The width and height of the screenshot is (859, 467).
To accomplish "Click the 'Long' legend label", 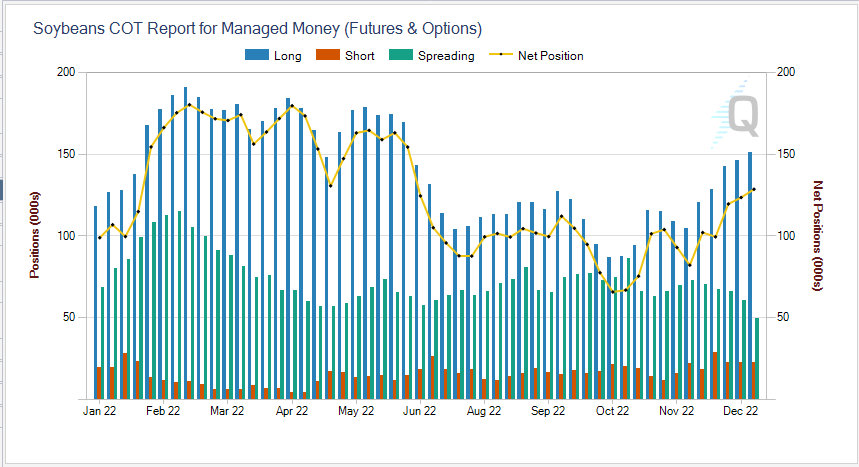I will pos(288,56).
